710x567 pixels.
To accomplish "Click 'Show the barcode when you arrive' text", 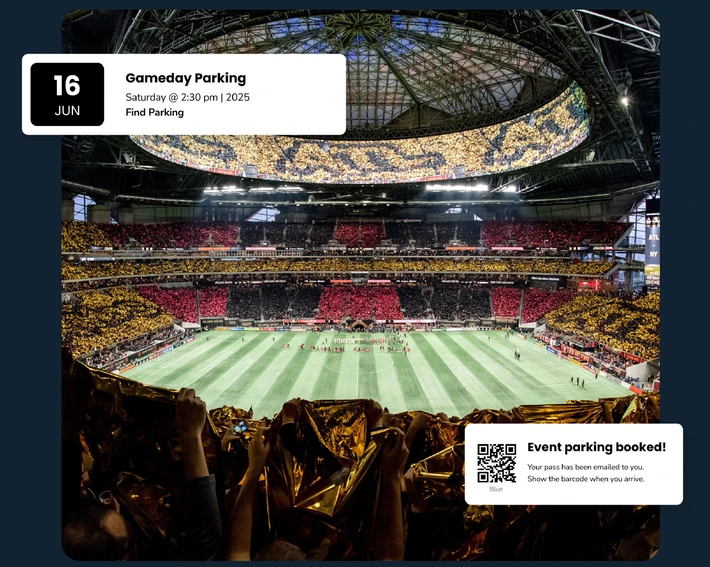I will [x=585, y=479].
